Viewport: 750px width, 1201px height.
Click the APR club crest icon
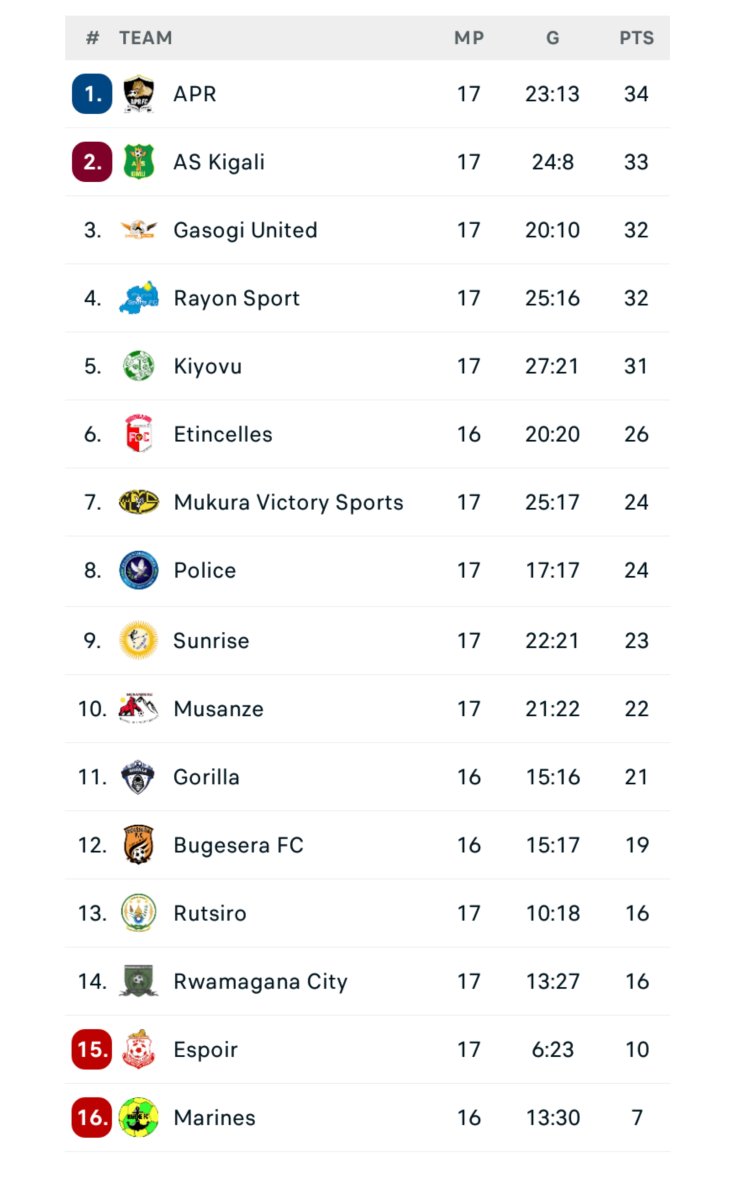click(139, 94)
